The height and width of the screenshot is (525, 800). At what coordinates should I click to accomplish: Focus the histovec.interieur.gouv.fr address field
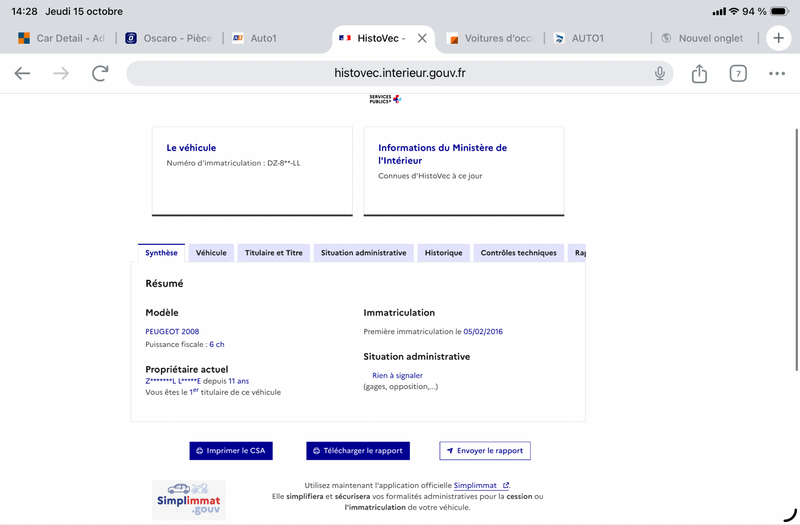(399, 73)
